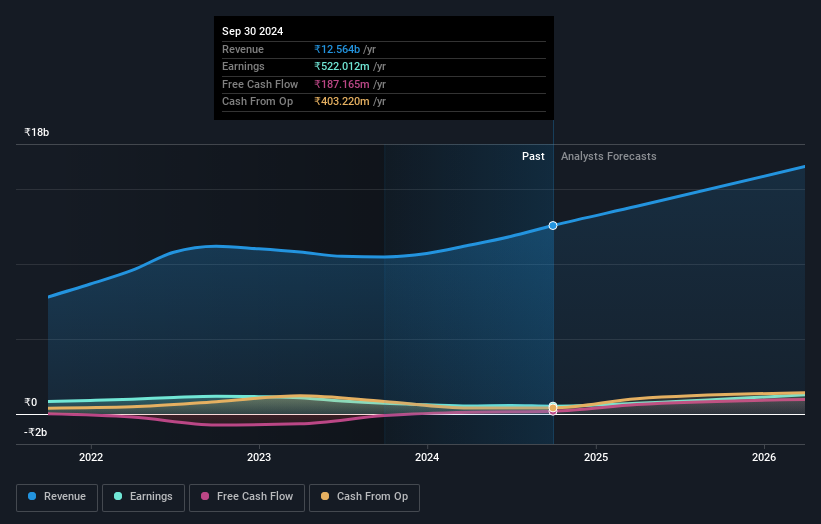This screenshot has width=821, height=524.
Task: Click the blue Revenue legend dot
Action: [x=32, y=496]
